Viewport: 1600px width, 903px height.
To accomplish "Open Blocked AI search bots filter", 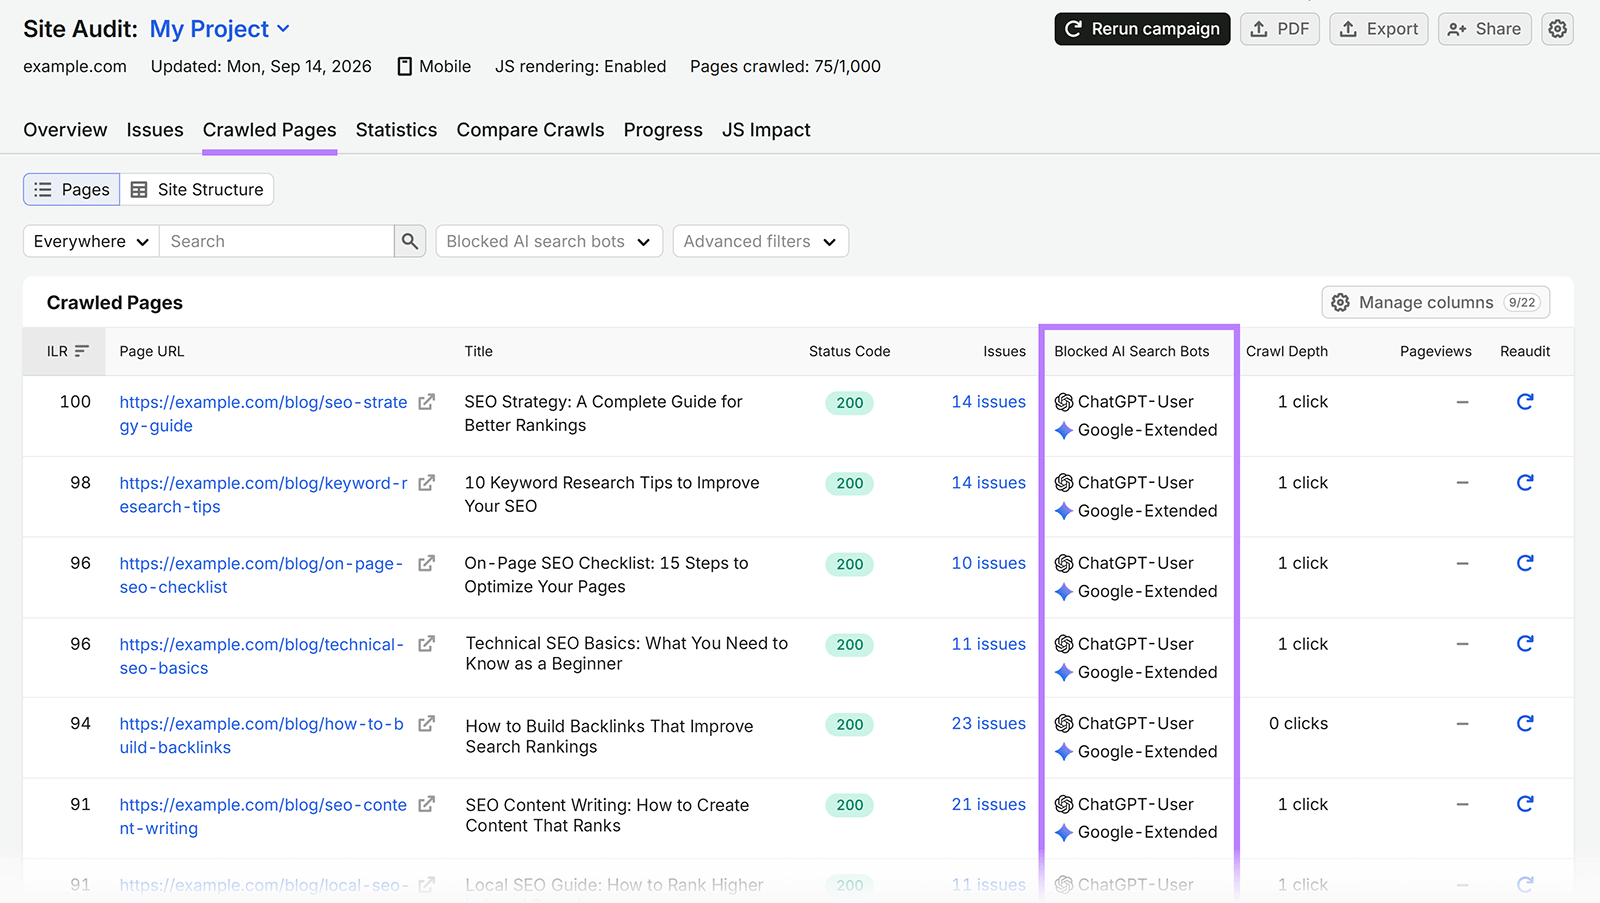I will (x=549, y=241).
